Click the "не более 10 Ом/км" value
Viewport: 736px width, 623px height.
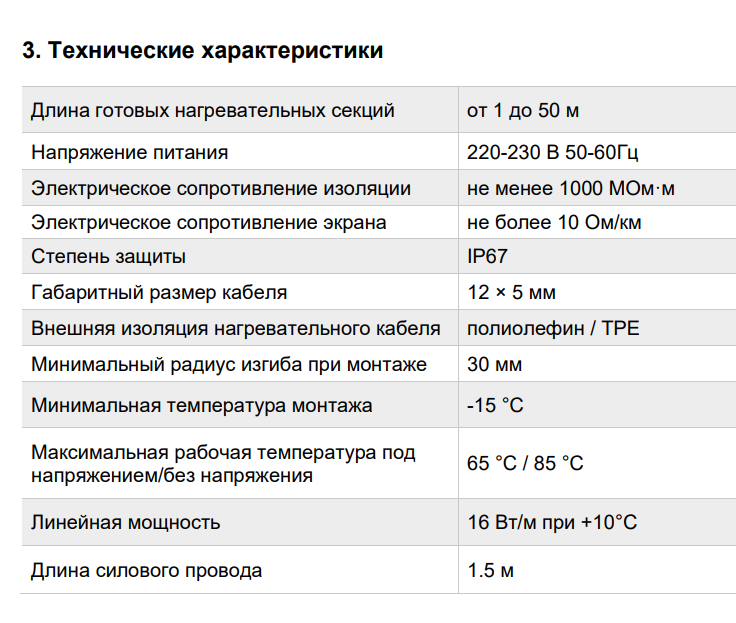point(554,223)
